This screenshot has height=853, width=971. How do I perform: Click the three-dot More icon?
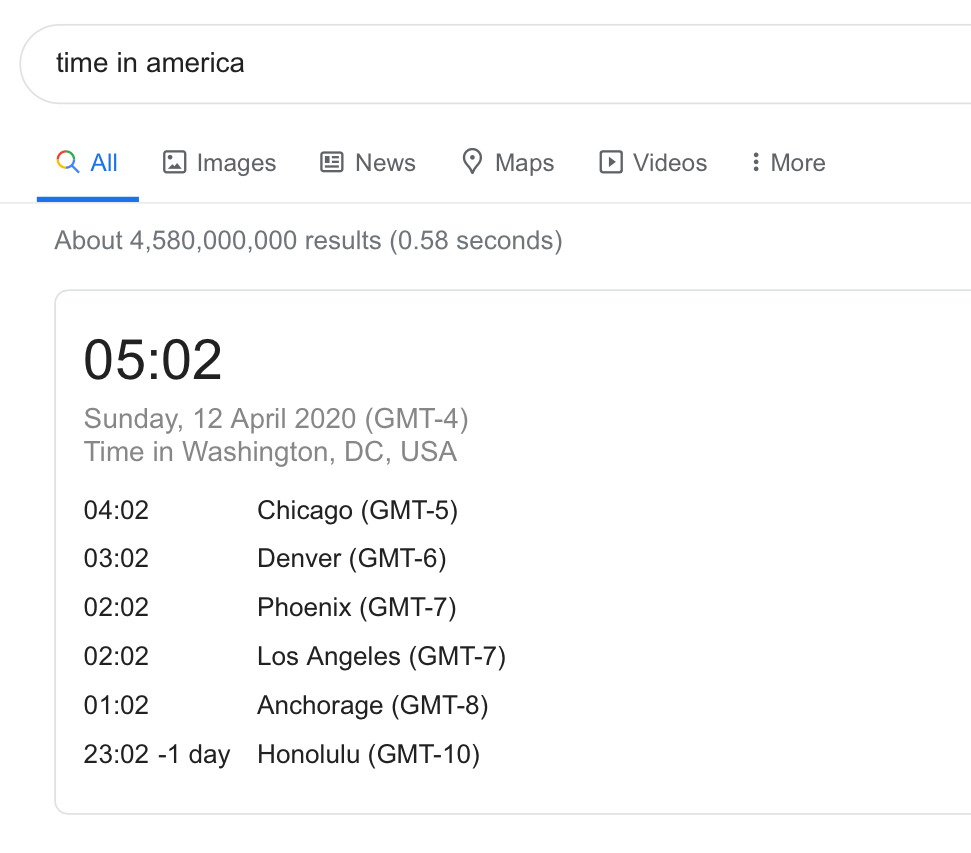tap(755, 162)
